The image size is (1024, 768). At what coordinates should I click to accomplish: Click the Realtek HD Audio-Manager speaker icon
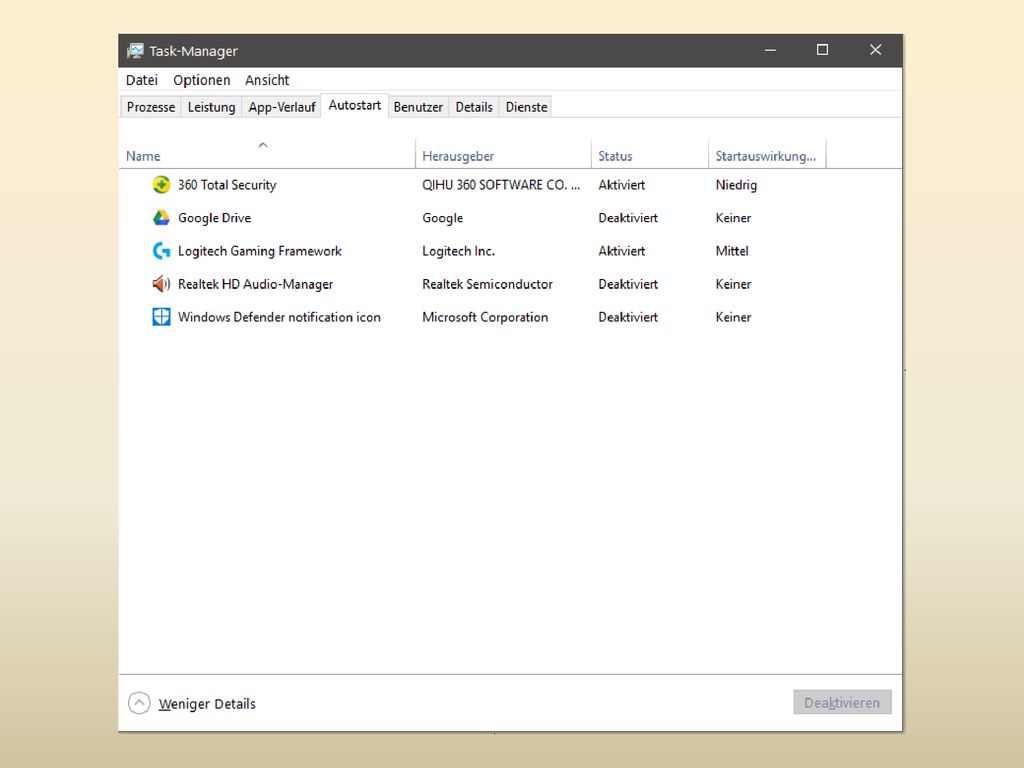pos(161,284)
